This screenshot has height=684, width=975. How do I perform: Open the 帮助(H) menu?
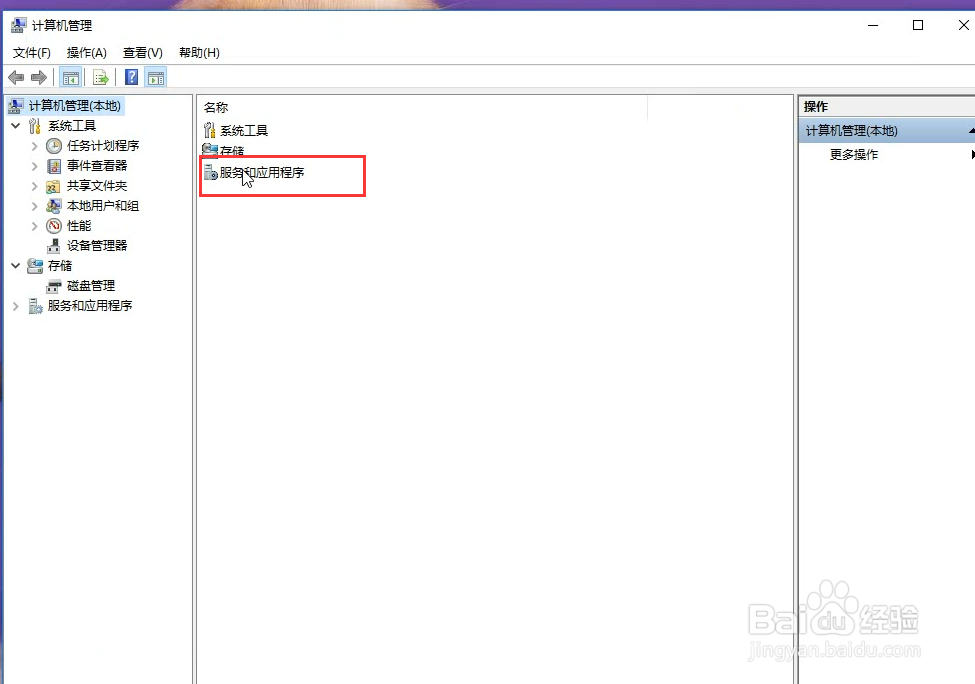coord(199,53)
